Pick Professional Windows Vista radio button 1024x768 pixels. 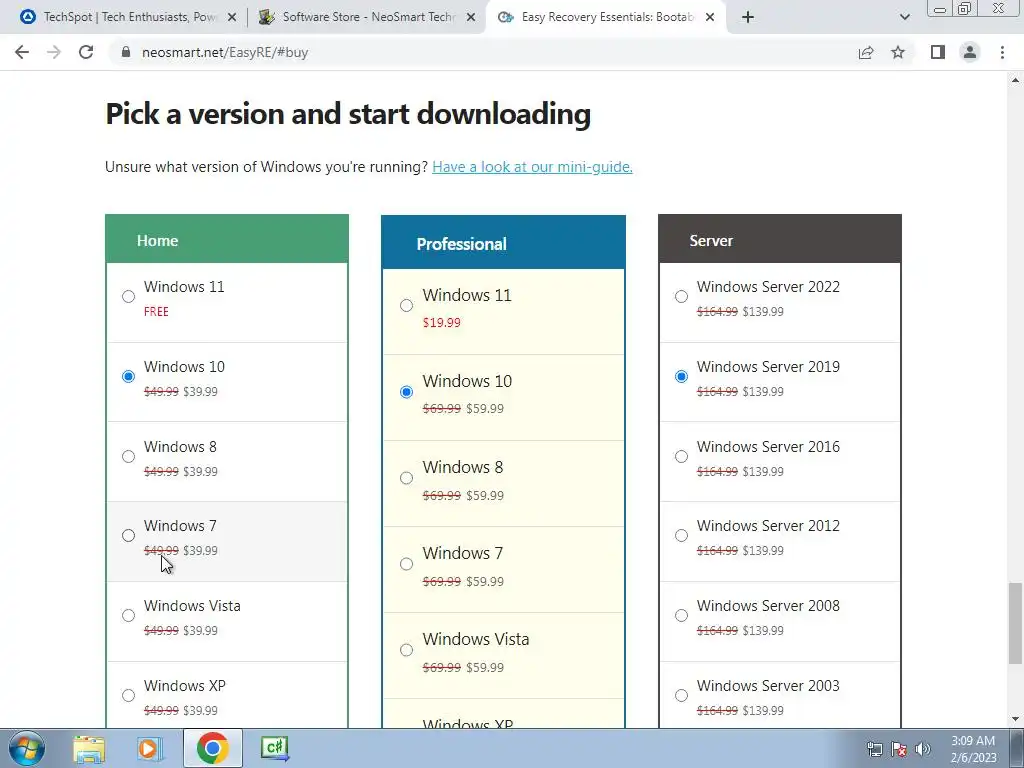click(x=406, y=650)
